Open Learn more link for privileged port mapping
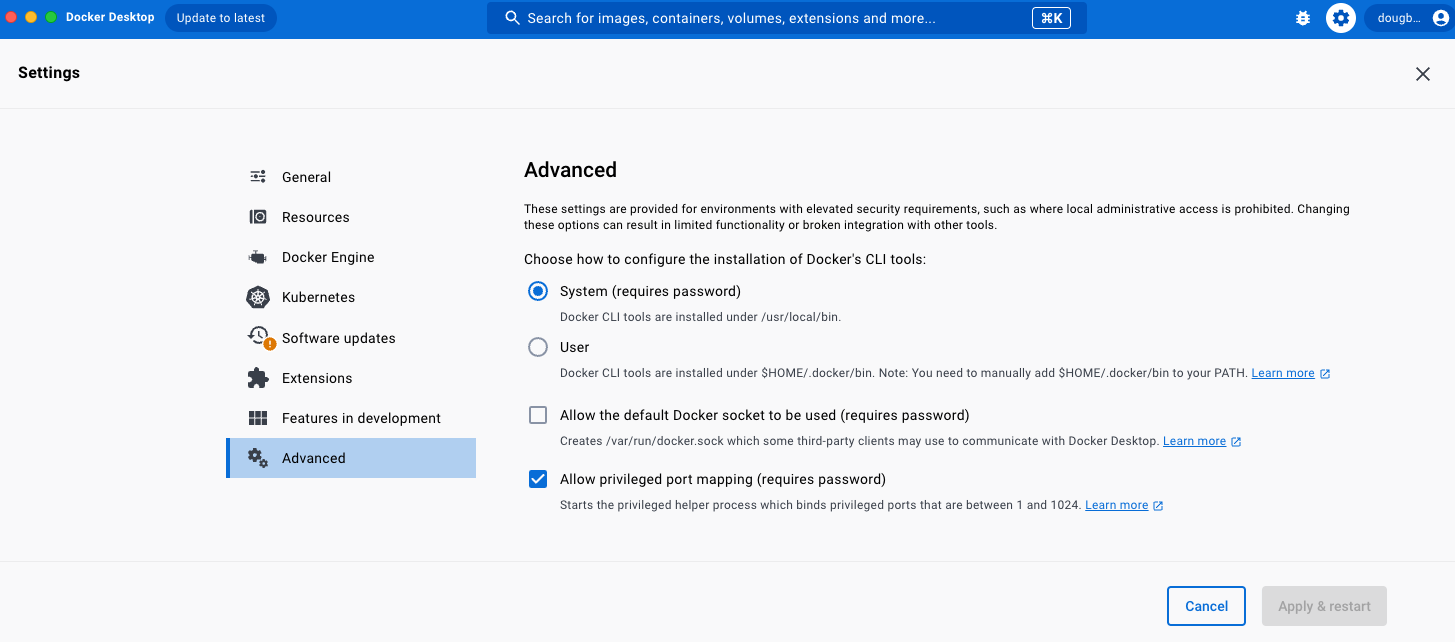 [1116, 505]
